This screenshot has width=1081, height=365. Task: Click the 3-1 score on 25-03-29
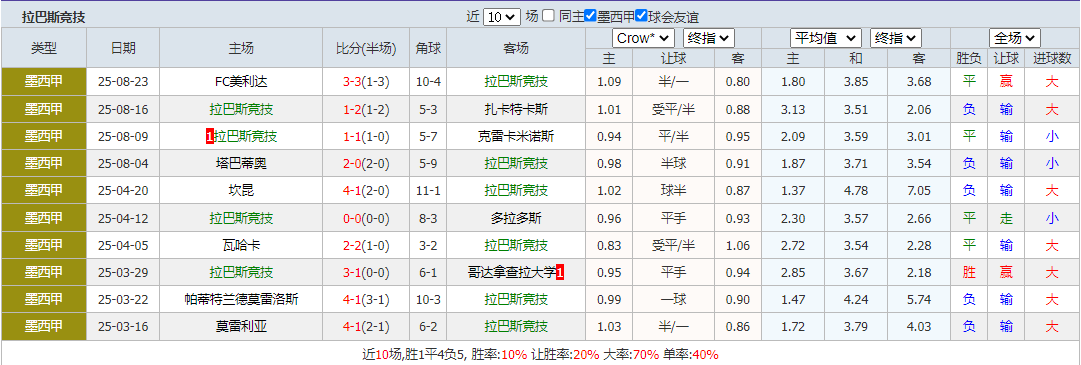point(352,273)
